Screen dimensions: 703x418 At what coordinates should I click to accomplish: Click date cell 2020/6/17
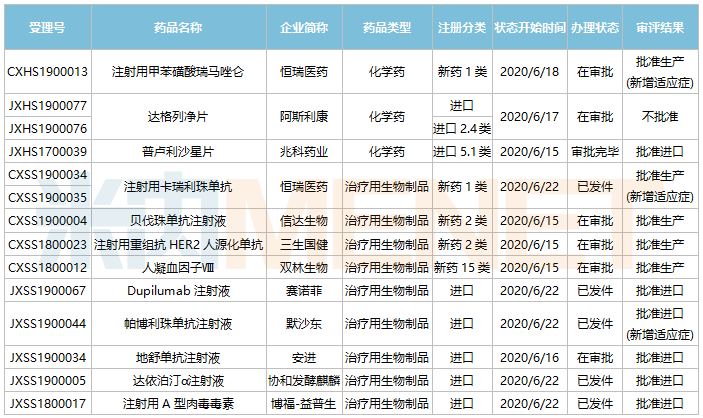click(529, 117)
